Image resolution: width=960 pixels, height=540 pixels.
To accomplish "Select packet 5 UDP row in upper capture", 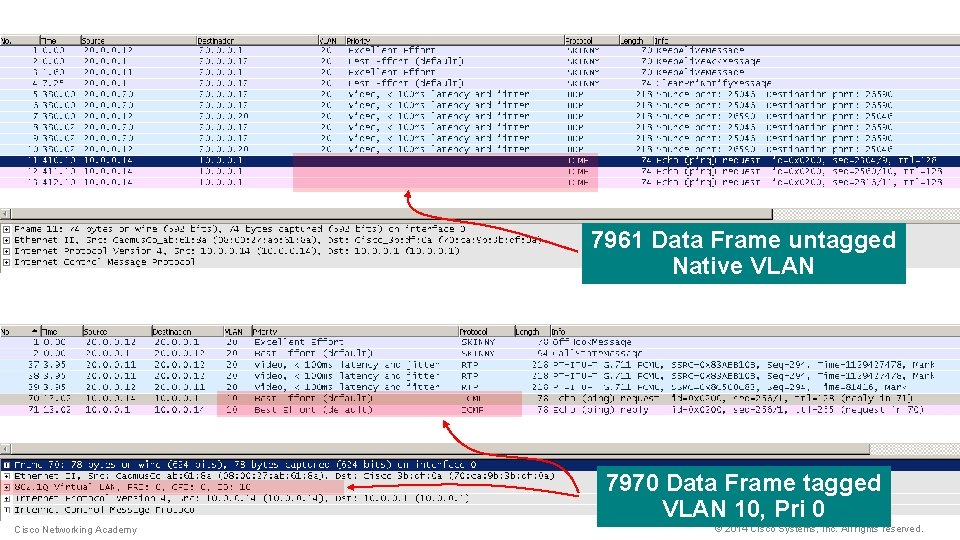I will [480, 95].
